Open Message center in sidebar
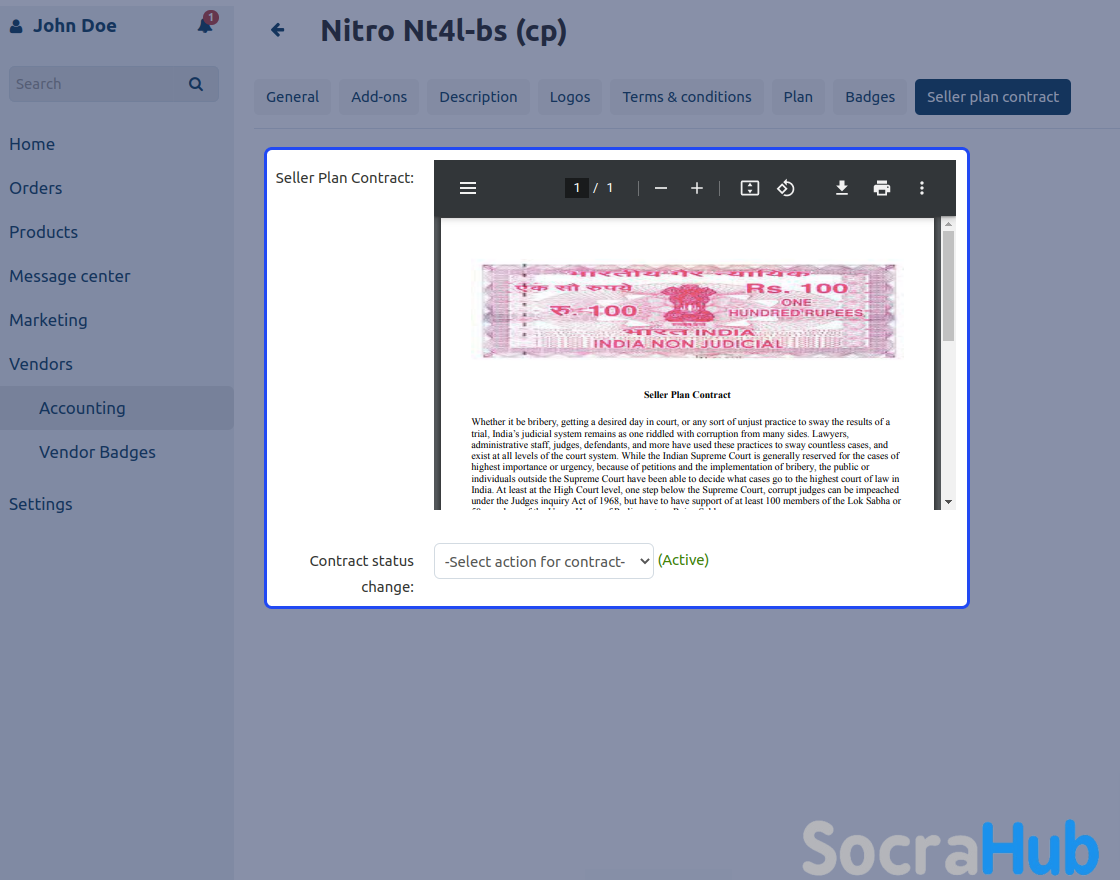 70,276
